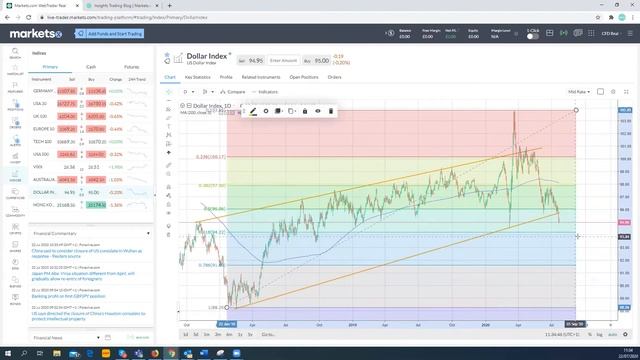Open the chat support icon
The image size is (640, 360).
578,33
